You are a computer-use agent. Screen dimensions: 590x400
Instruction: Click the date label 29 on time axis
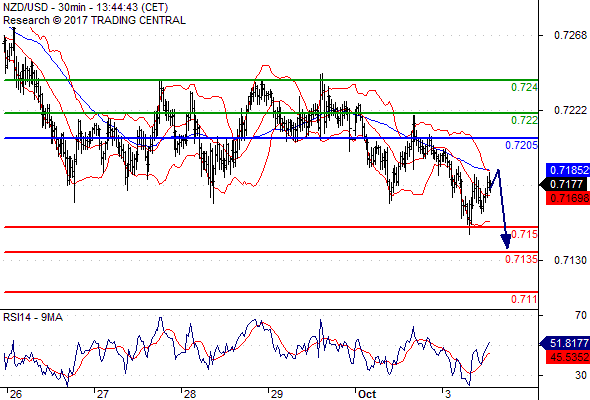click(277, 394)
